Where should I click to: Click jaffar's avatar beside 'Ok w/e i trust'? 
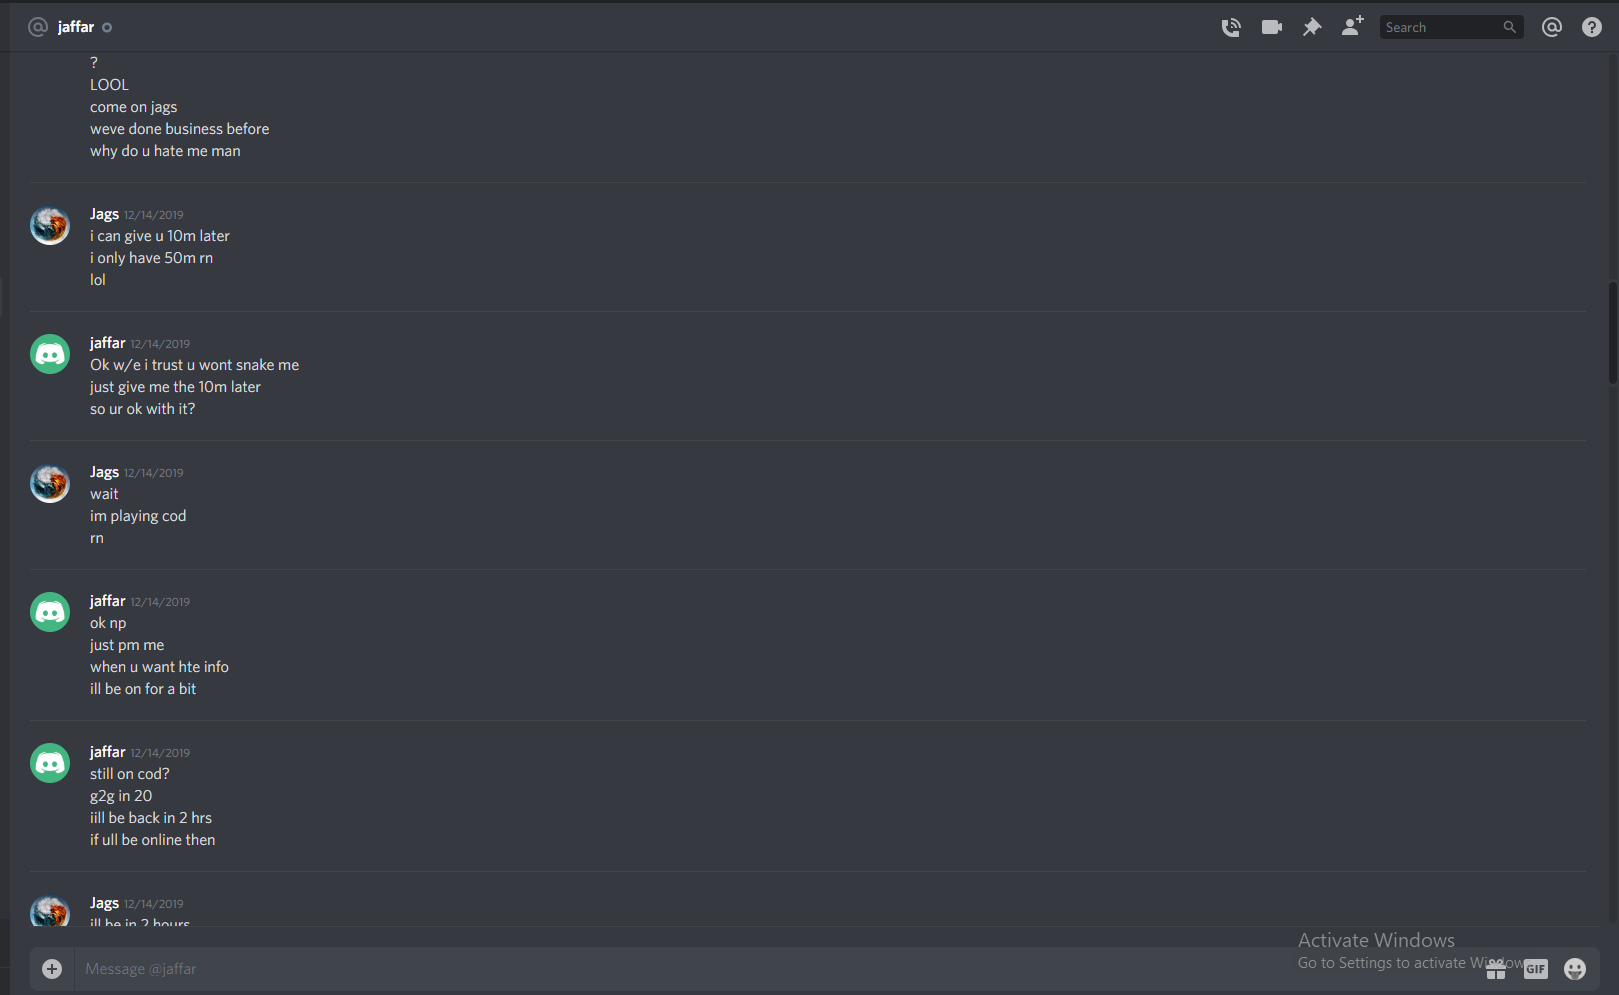(x=50, y=354)
